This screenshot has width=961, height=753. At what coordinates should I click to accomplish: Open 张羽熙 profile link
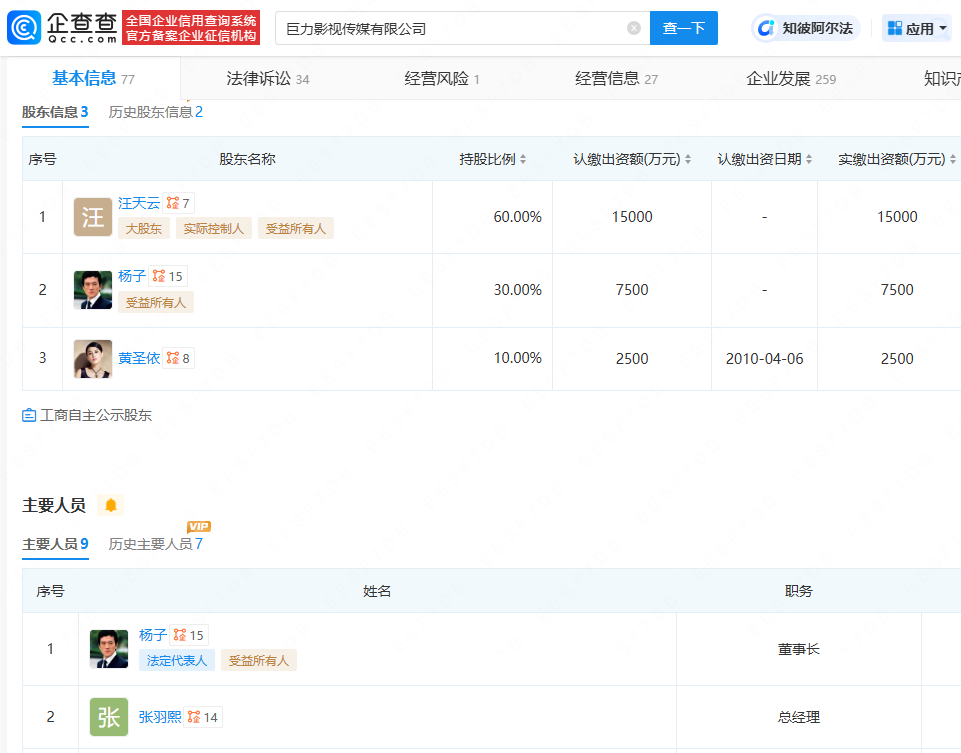point(159,717)
